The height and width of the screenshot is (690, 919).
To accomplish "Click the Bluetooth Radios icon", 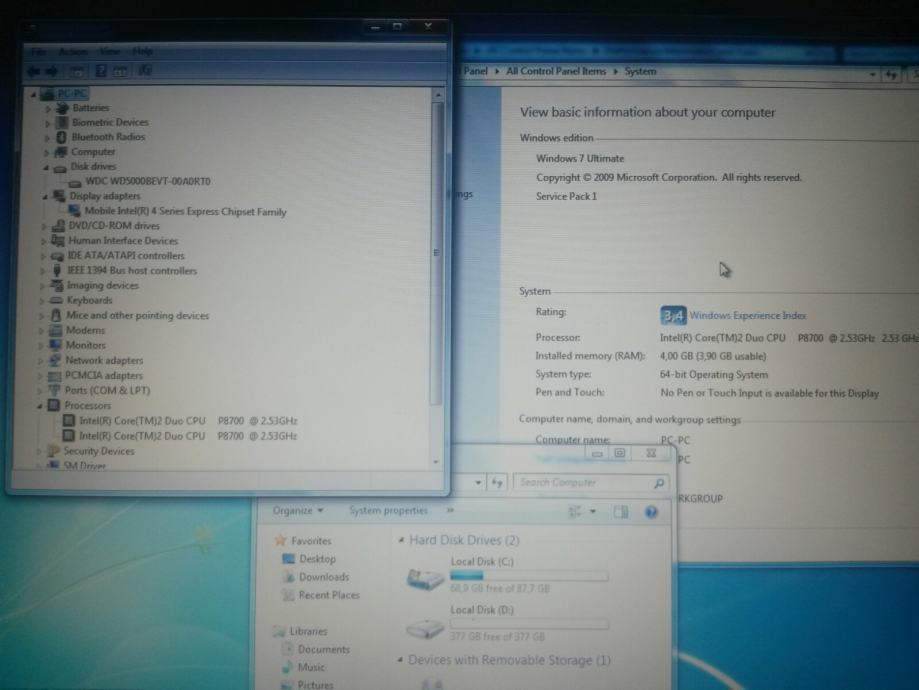I will 62,137.
